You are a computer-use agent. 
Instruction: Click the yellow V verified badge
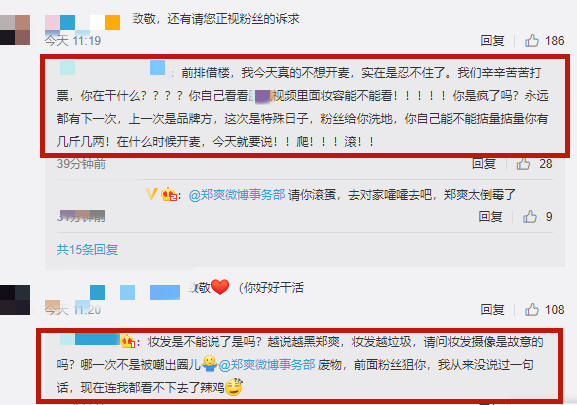151,193
